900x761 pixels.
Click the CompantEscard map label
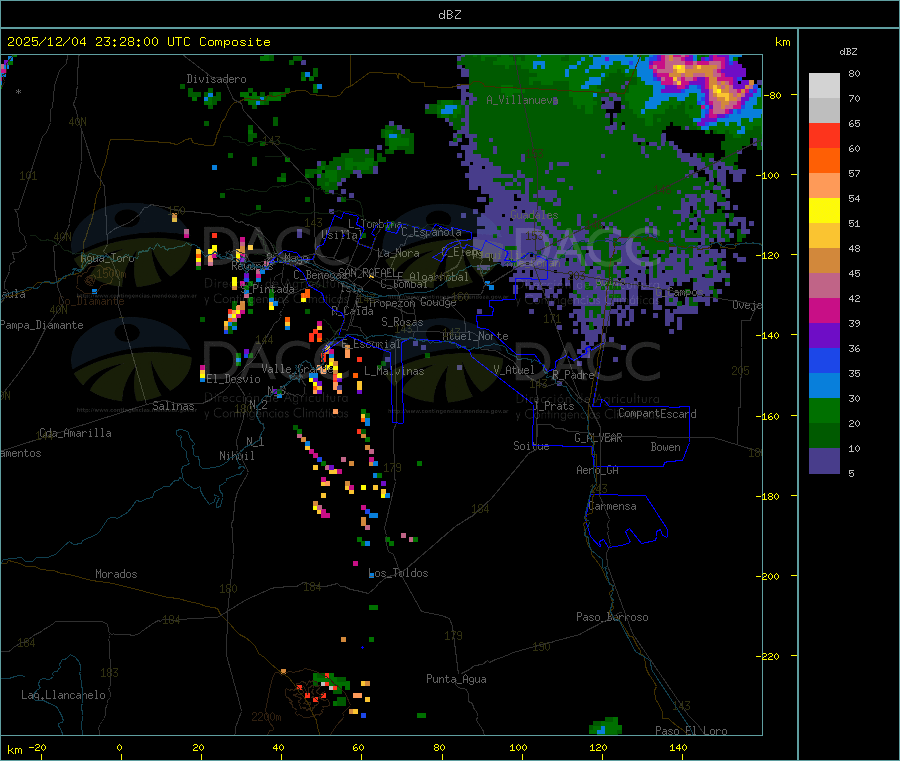657,414
